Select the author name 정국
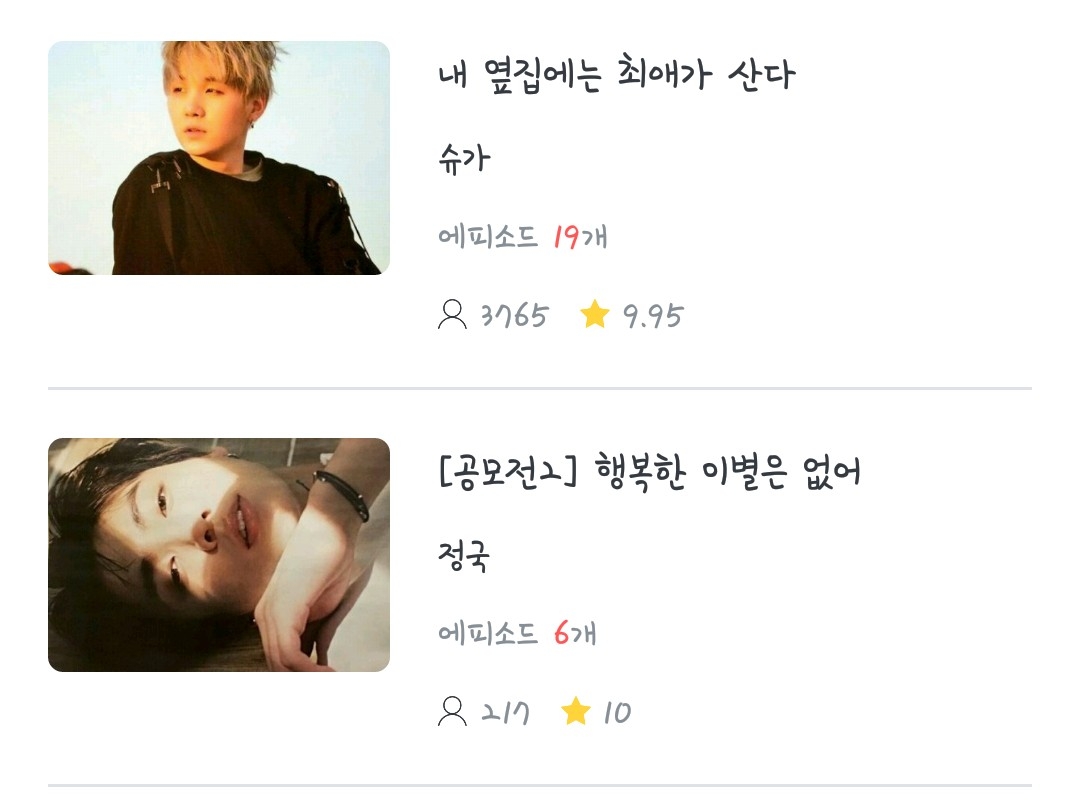Viewport: 1080px width, 810px height. [x=464, y=555]
